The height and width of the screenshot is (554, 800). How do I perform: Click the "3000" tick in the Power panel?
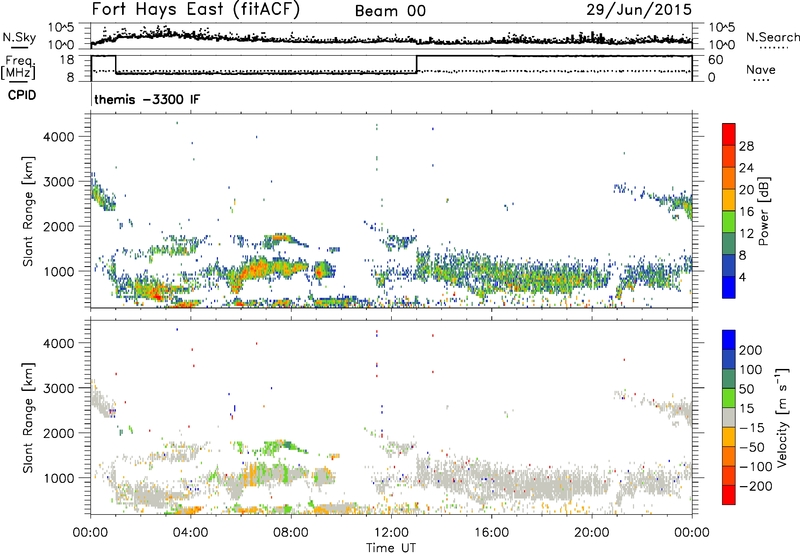58,182
